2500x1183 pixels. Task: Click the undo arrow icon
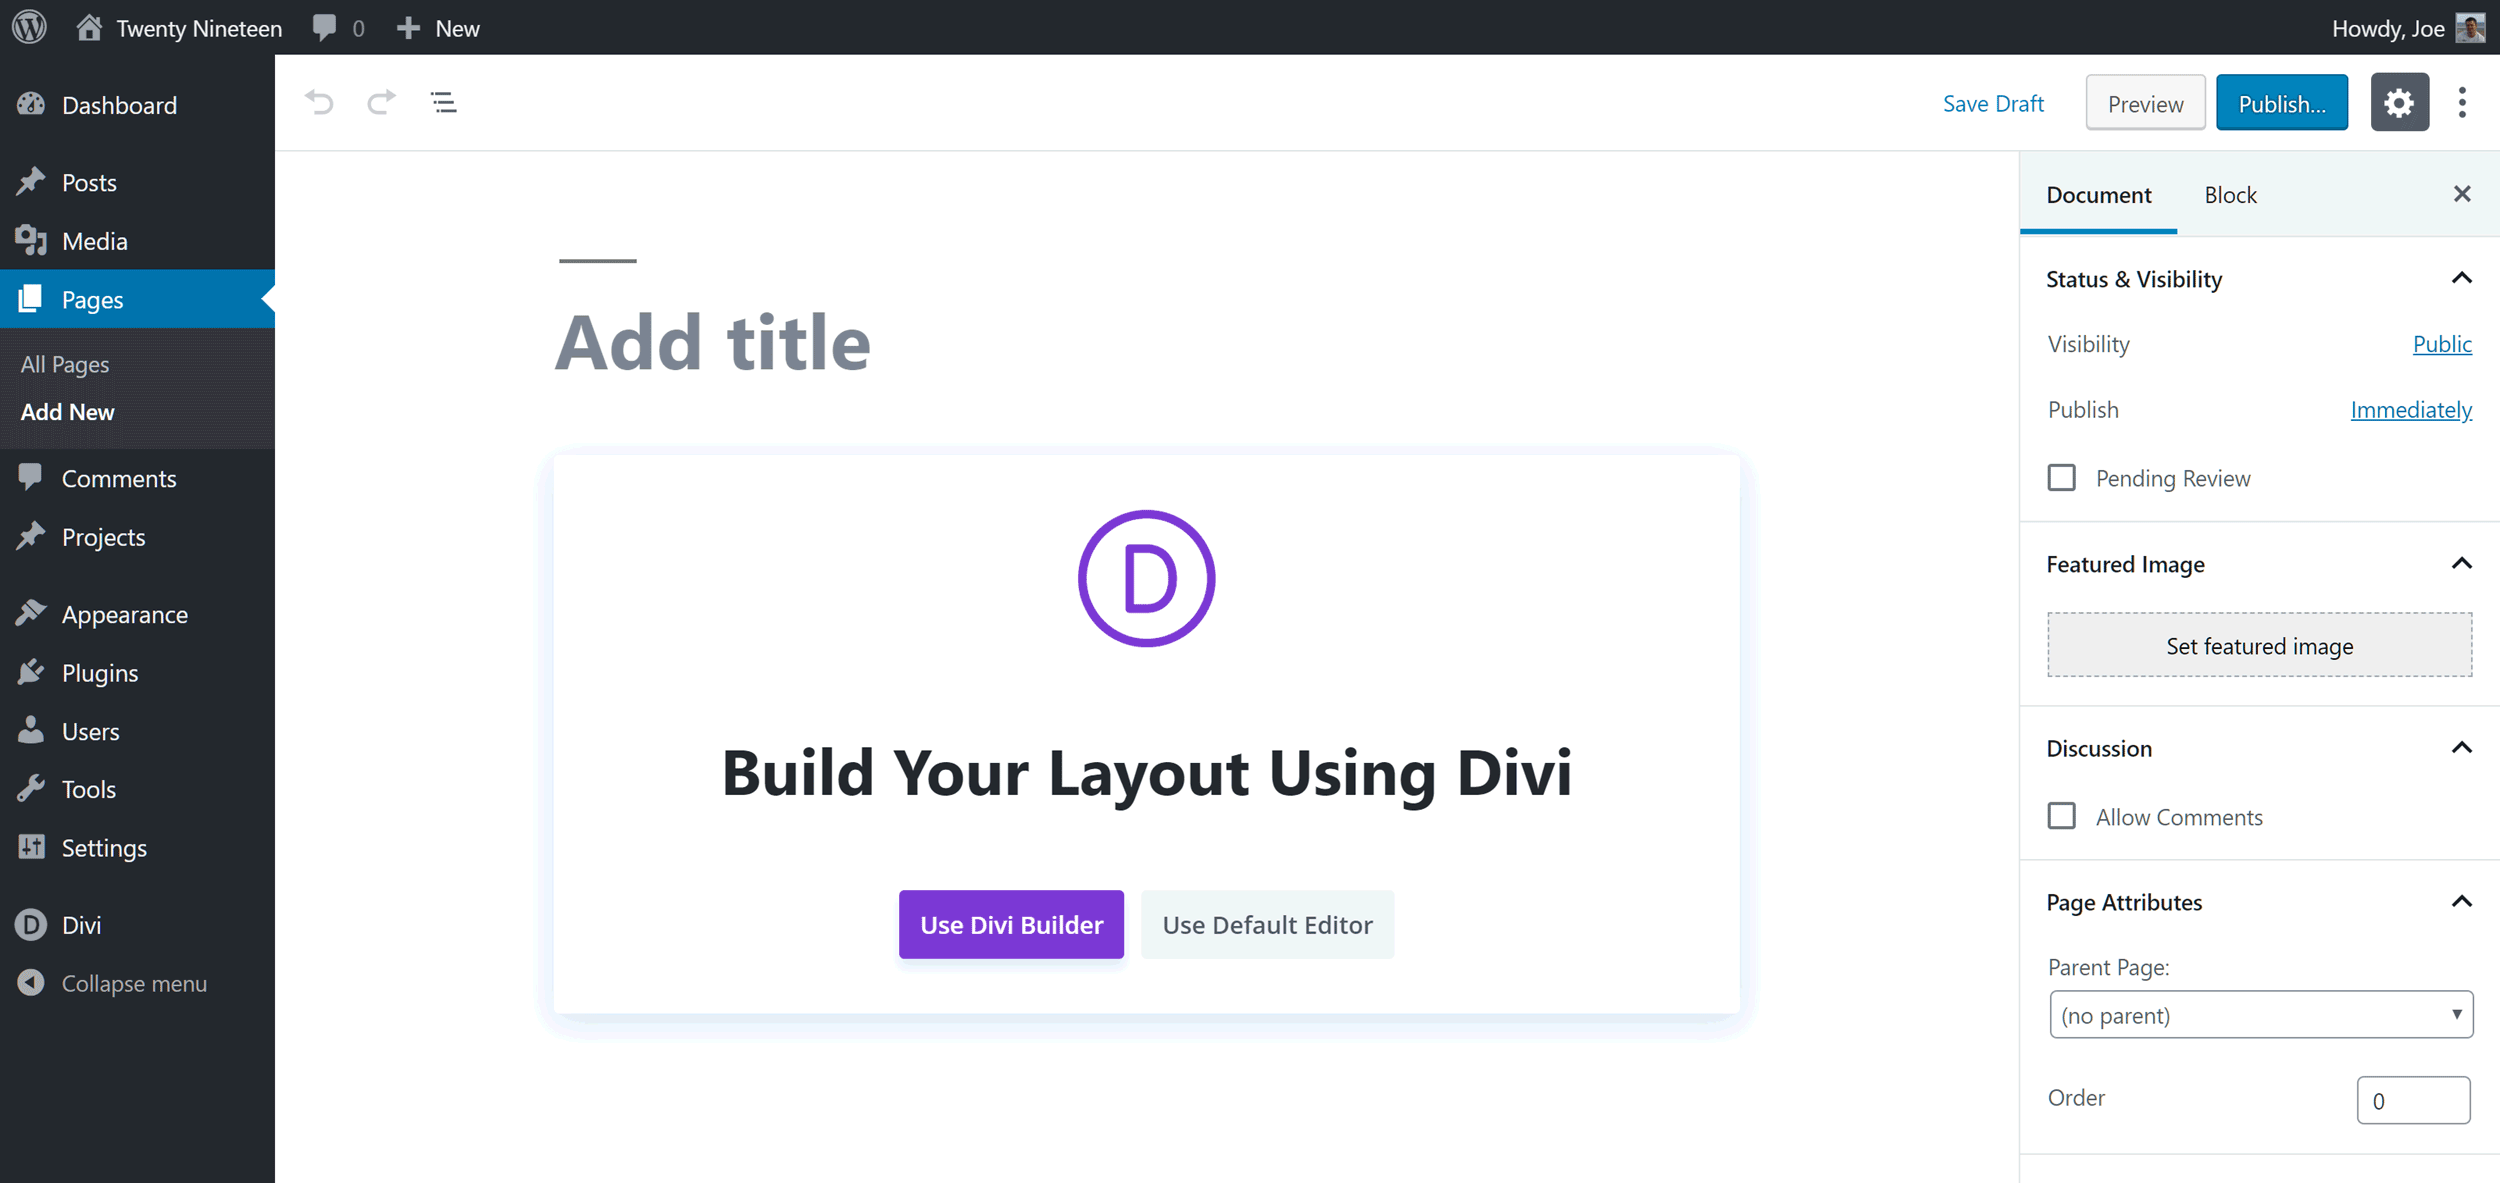pos(320,100)
